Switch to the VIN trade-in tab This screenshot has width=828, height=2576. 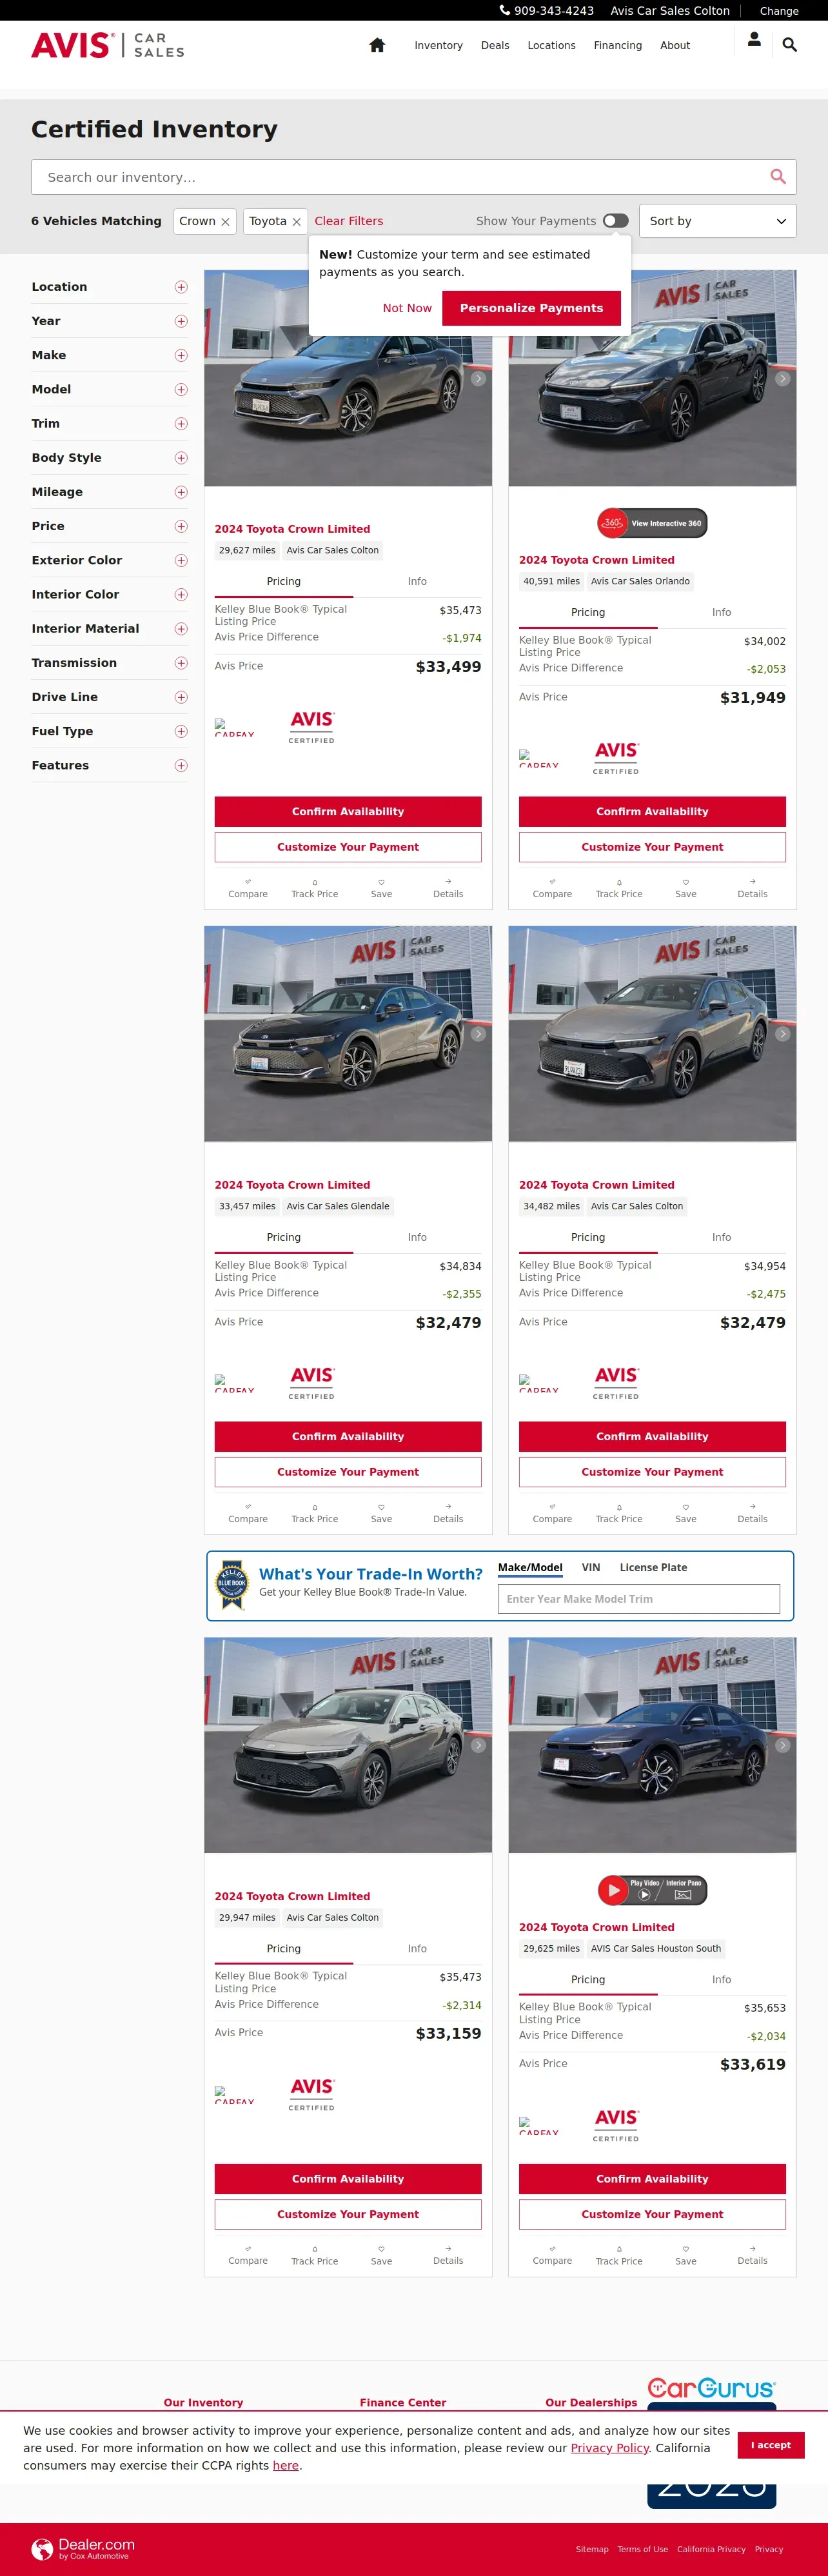(x=591, y=1567)
